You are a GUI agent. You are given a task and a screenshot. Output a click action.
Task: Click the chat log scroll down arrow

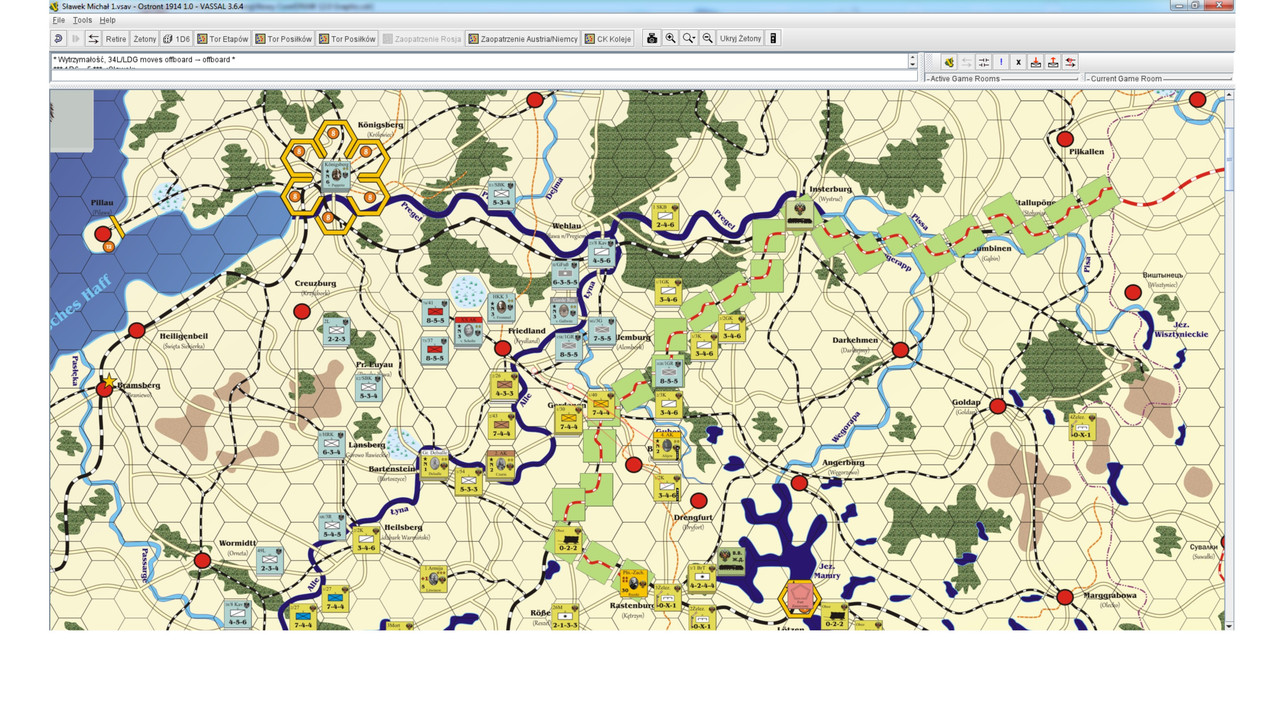[x=912, y=64]
